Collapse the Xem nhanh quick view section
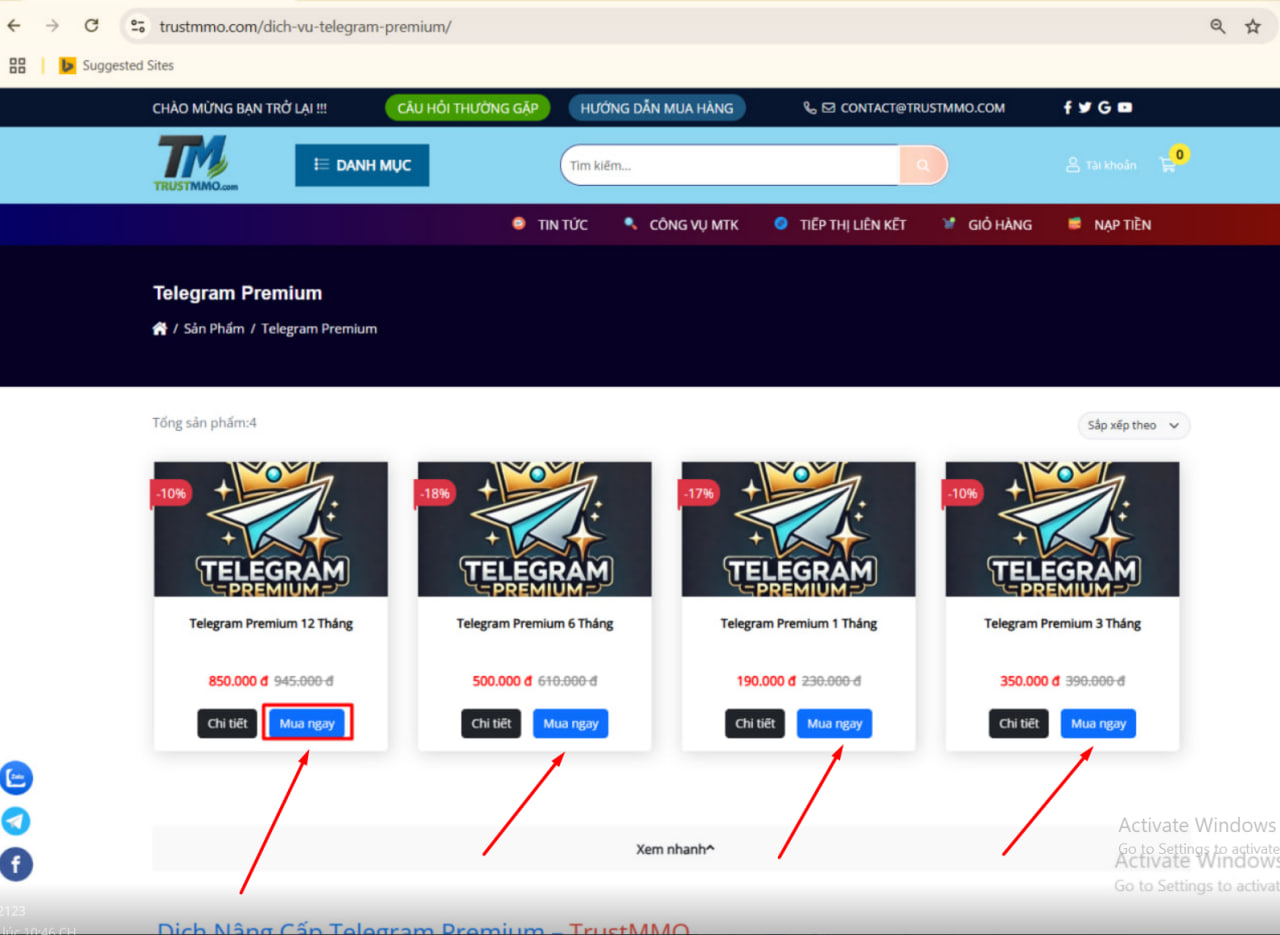Viewport: 1280px width, 935px height. pos(675,849)
